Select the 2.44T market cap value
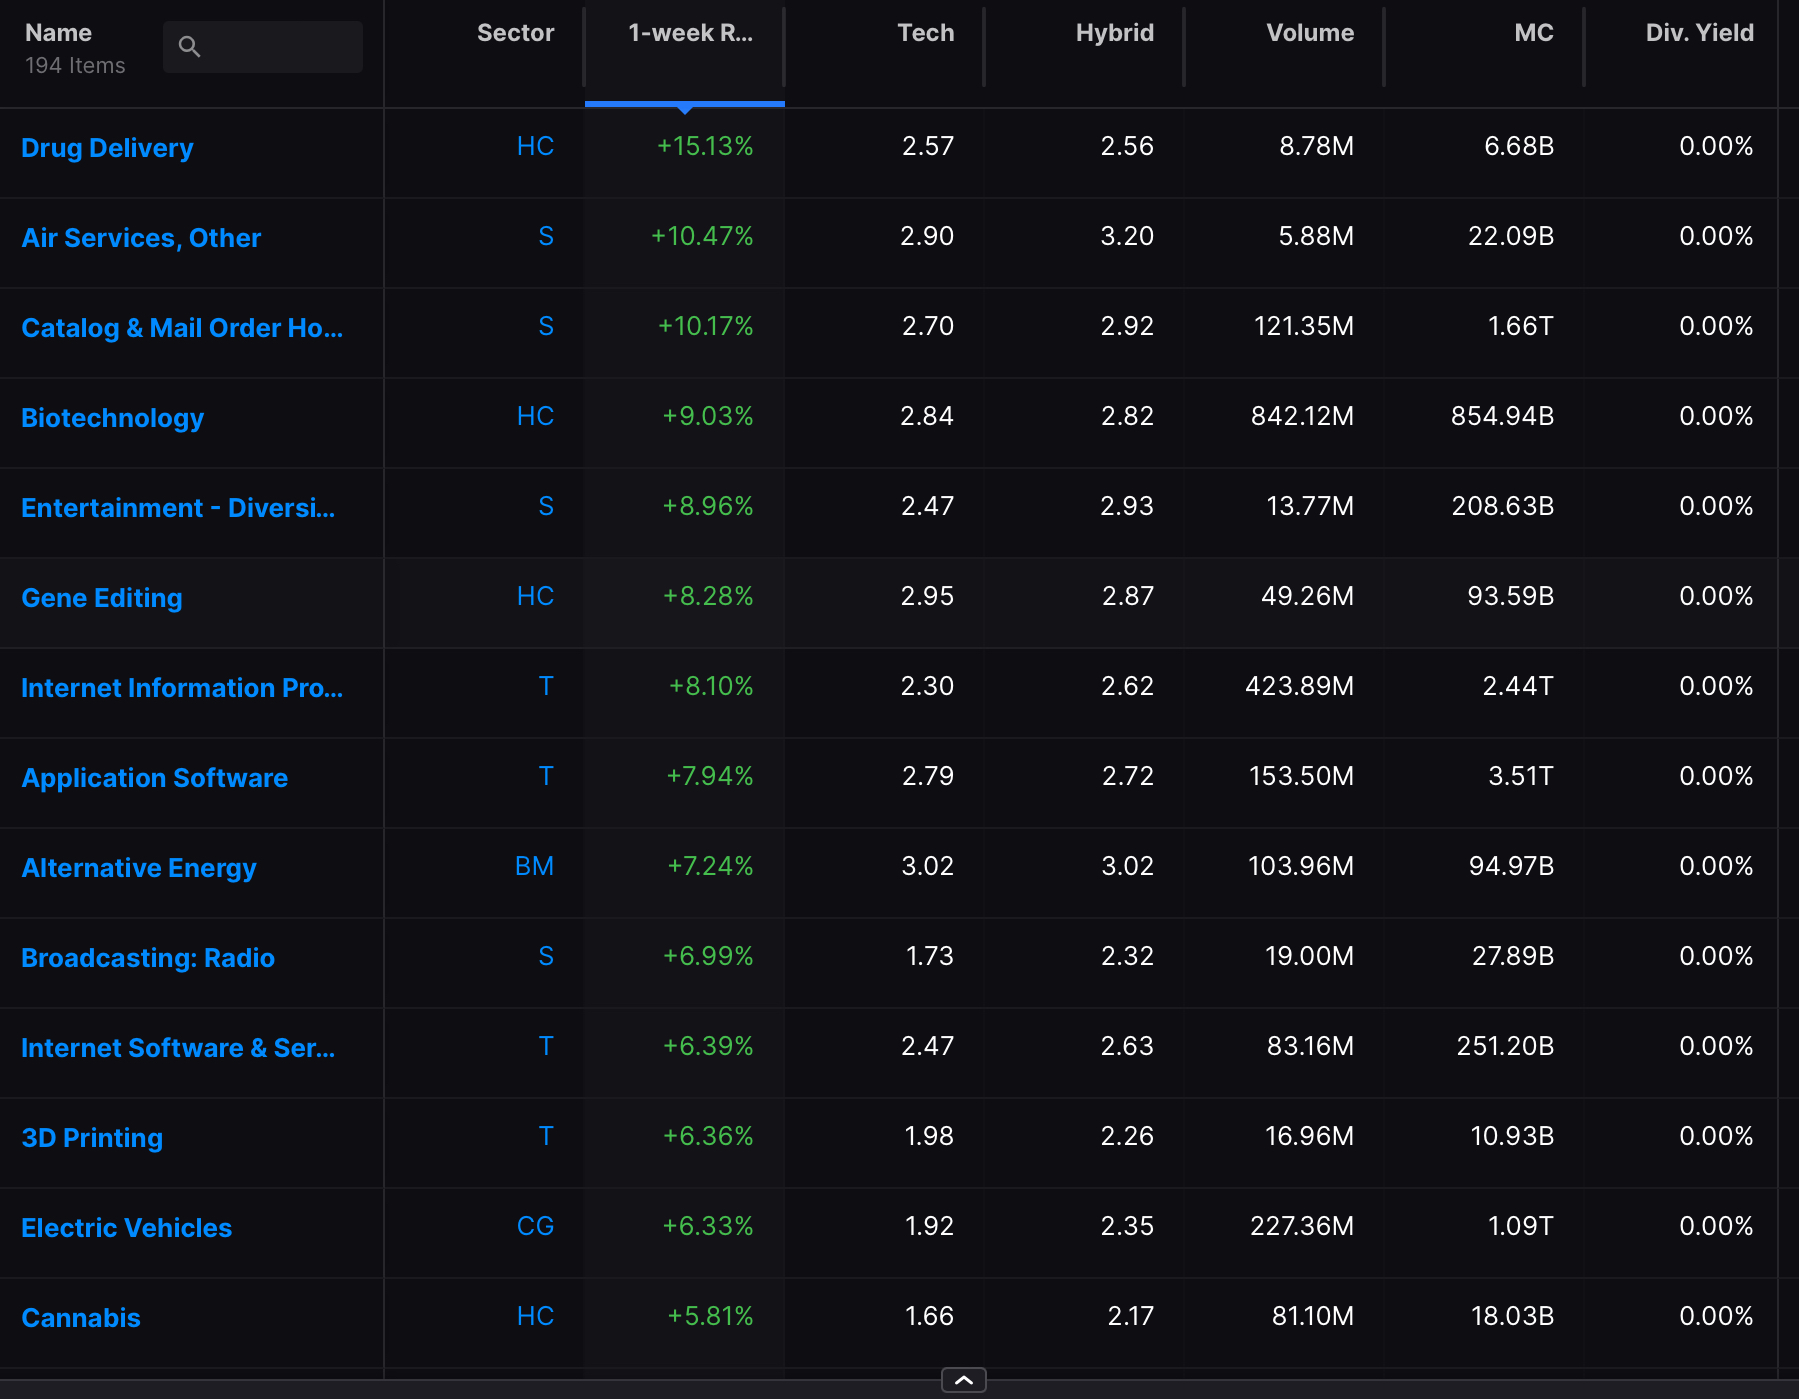1799x1399 pixels. pyautogui.click(x=1518, y=686)
